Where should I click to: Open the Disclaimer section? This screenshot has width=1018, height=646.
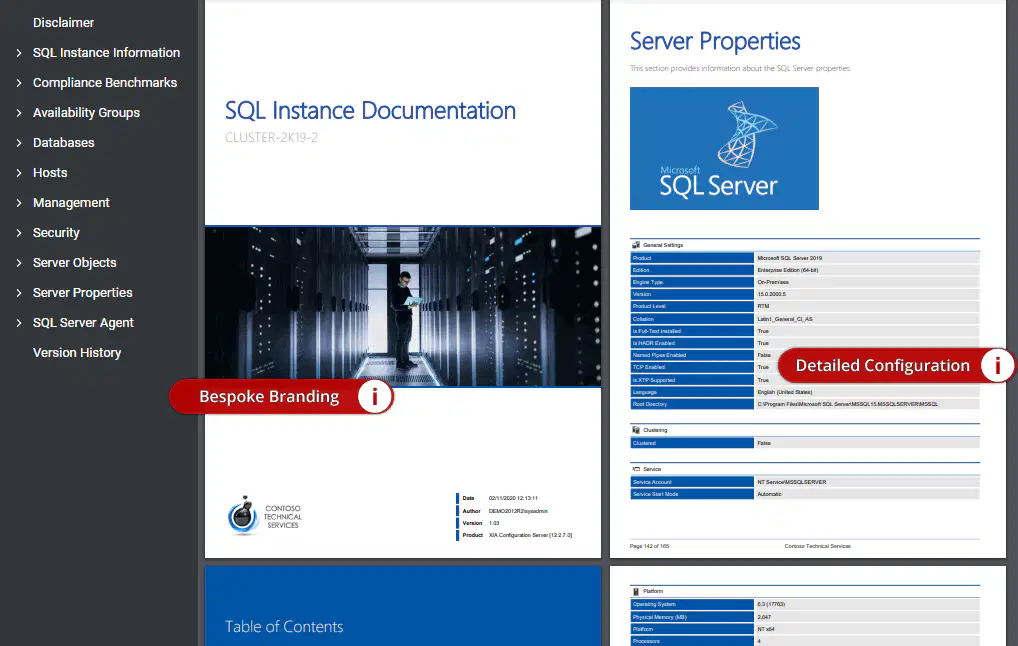[64, 23]
